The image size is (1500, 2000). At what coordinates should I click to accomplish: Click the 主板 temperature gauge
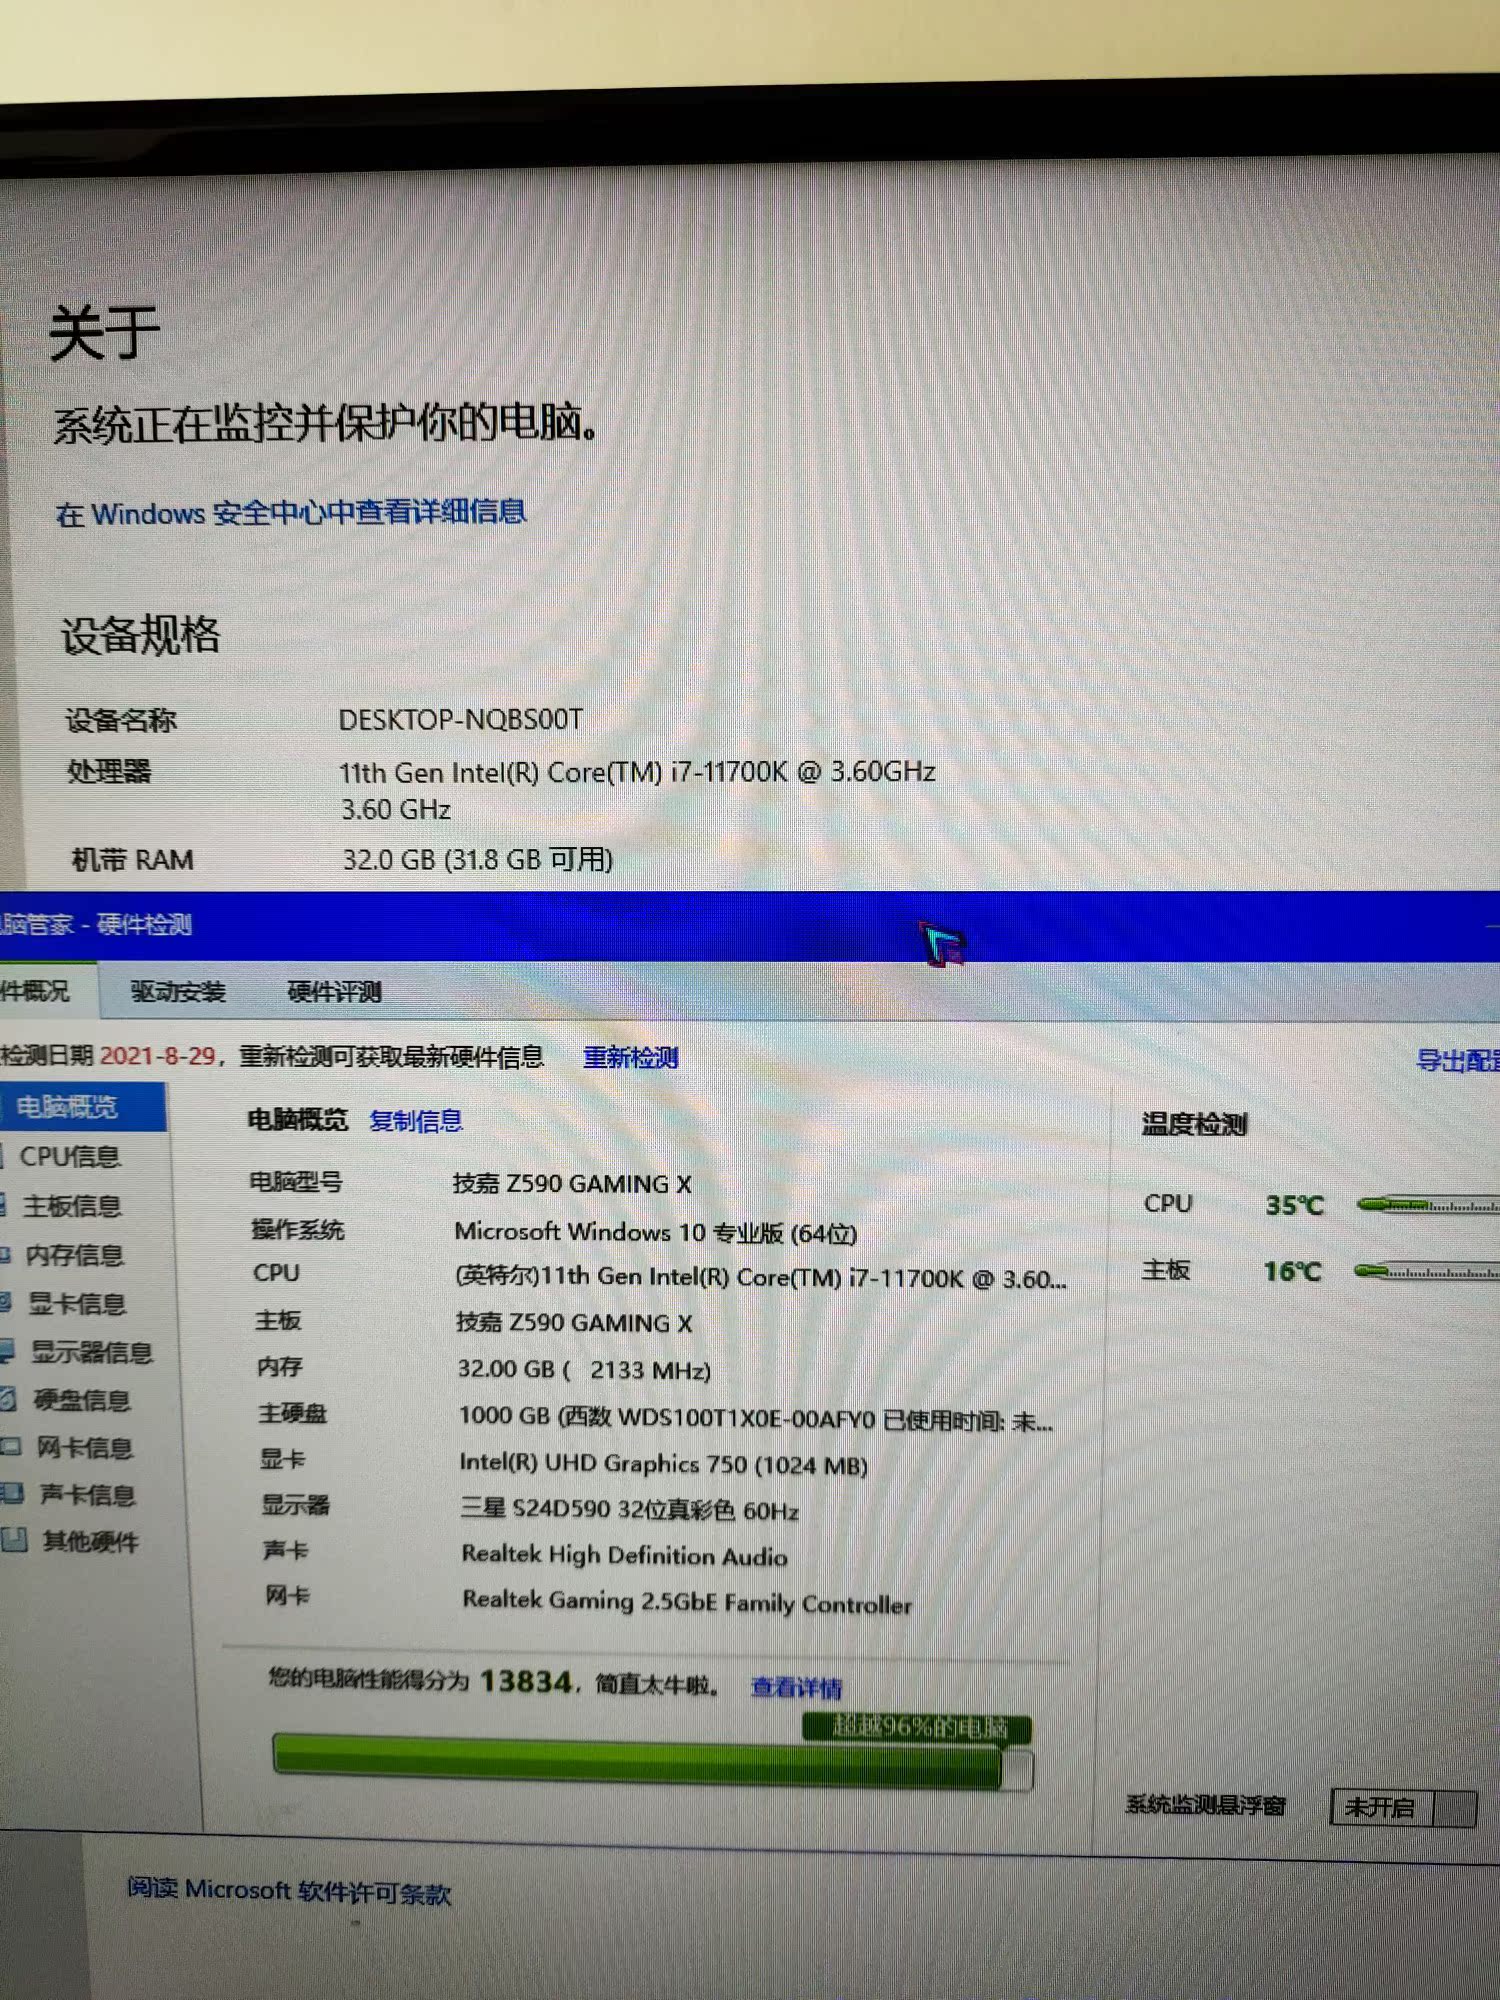1427,1272
